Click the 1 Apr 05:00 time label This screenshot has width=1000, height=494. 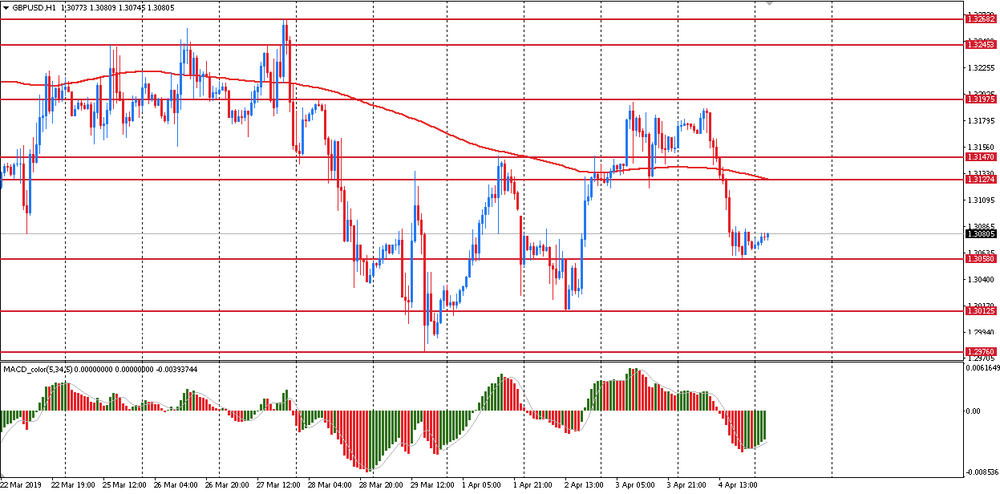click(x=482, y=485)
